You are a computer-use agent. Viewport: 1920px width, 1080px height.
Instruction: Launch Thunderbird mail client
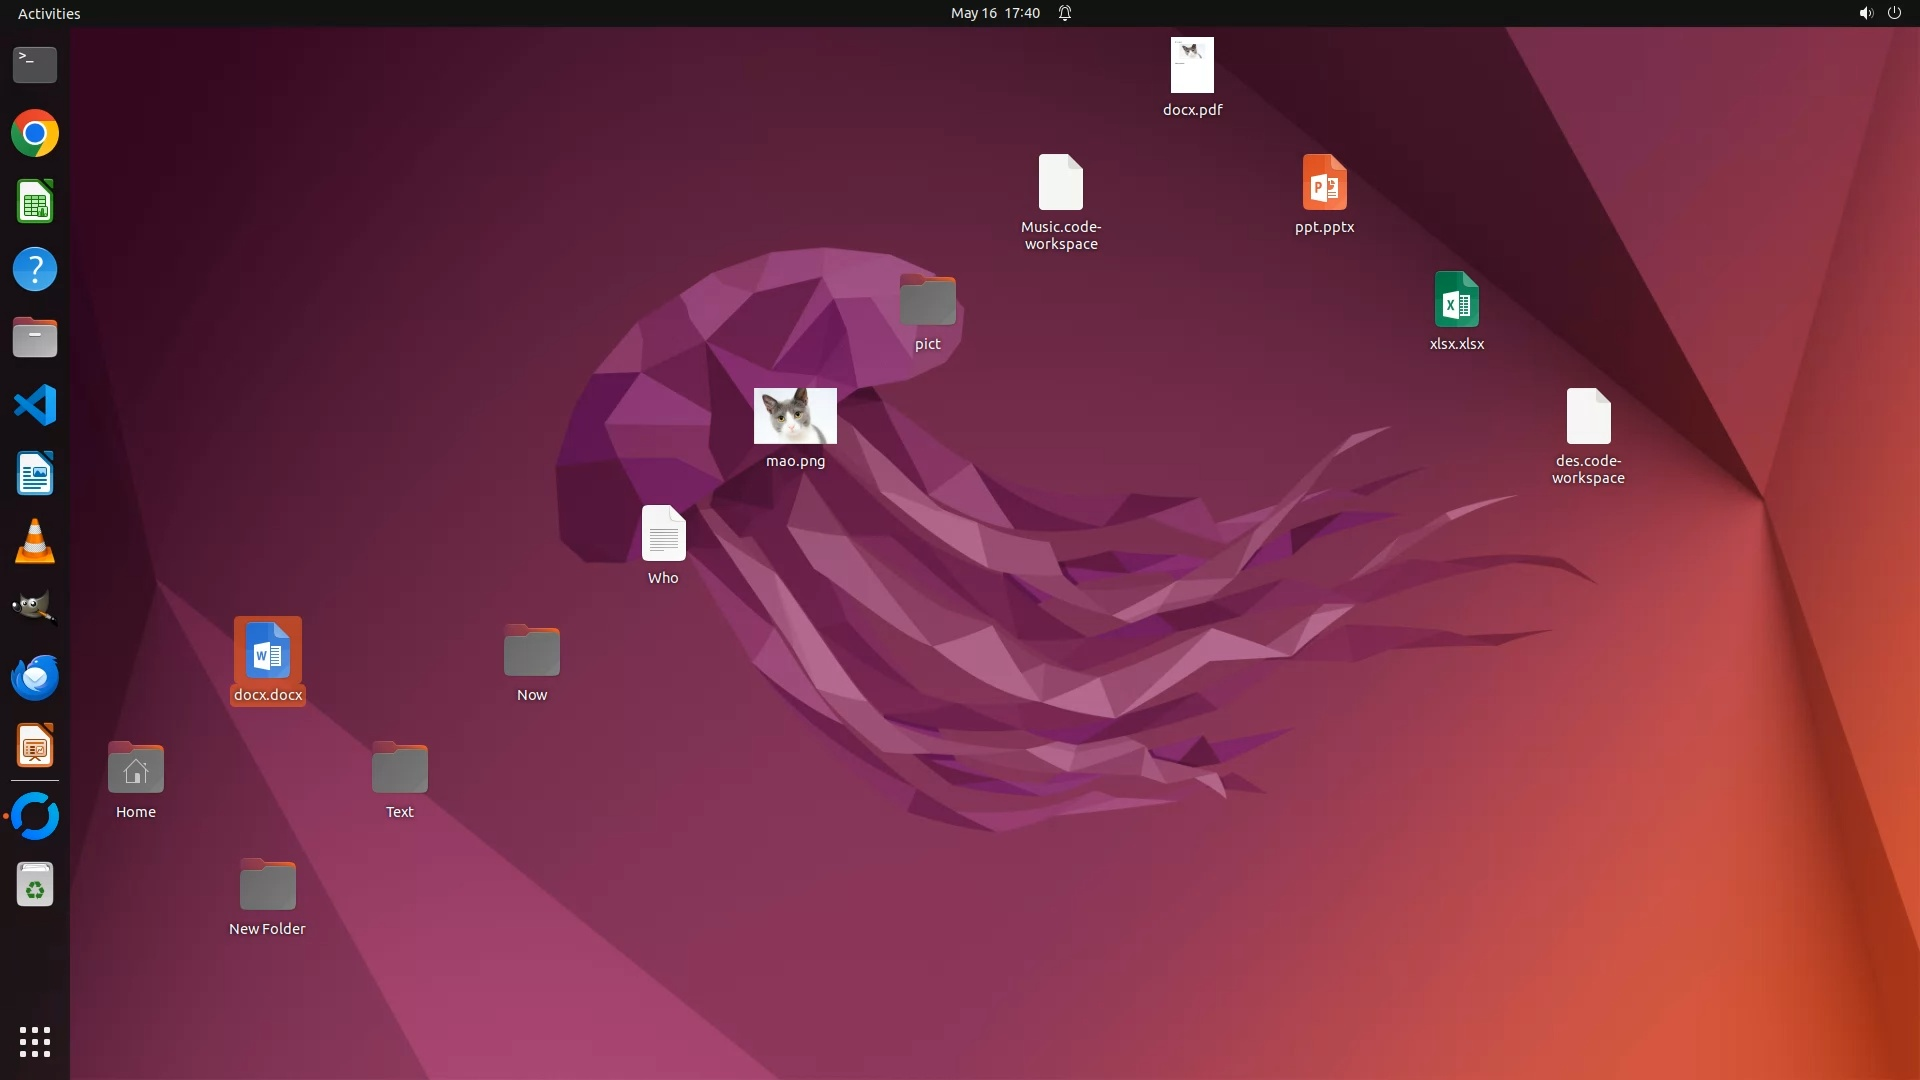pyautogui.click(x=35, y=678)
